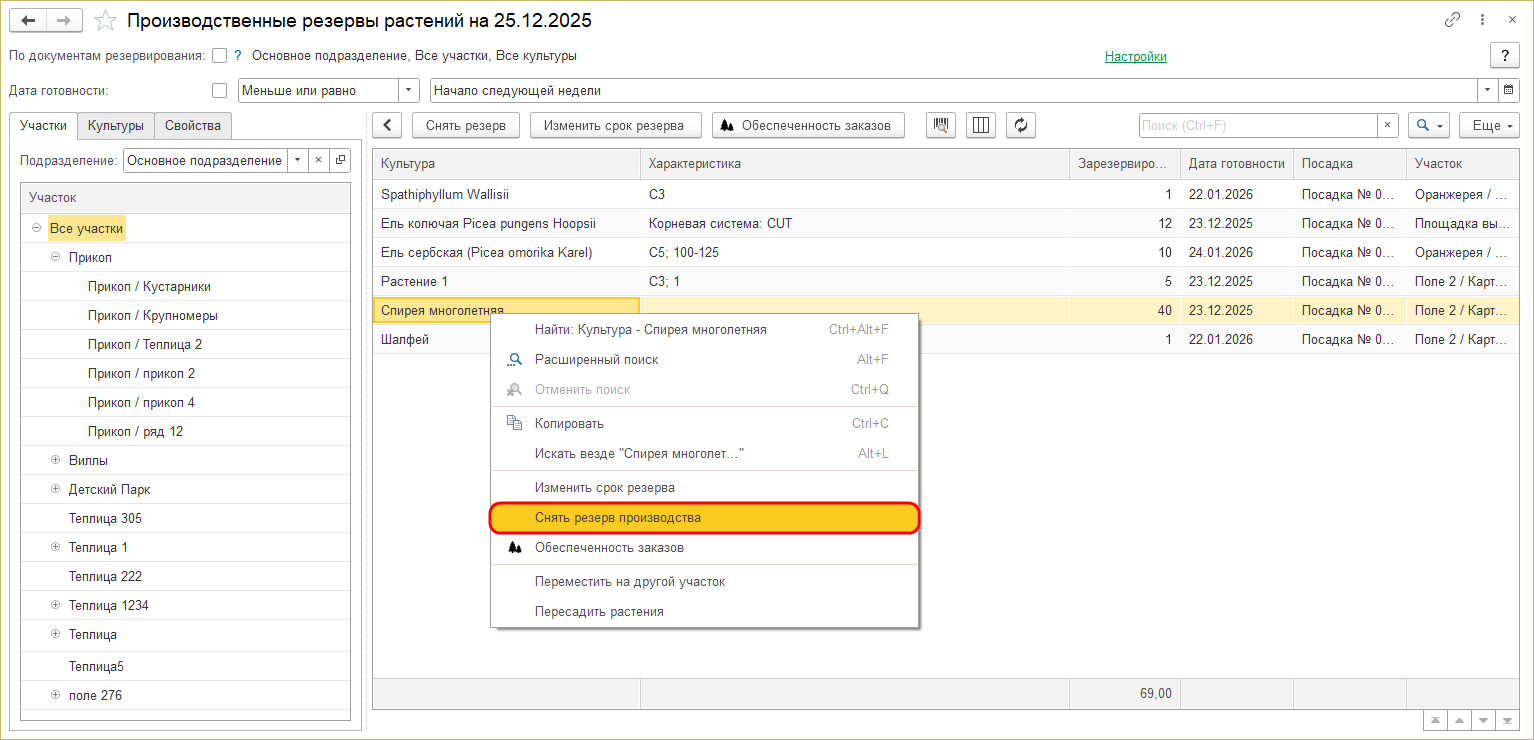Image resolution: width=1534 pixels, height=740 pixels.
Task: Open the comparison type dropdown 'Меньше или равно'
Action: point(408,90)
